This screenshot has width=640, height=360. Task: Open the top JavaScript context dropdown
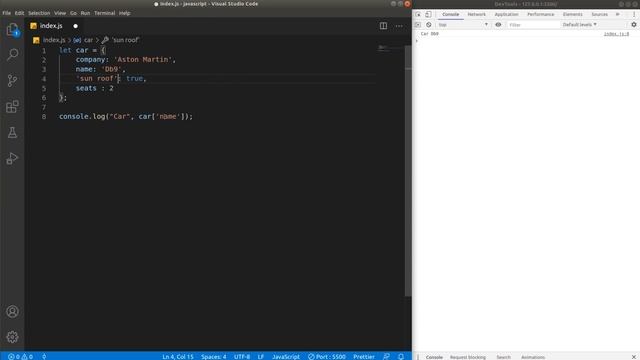[x=462, y=24]
